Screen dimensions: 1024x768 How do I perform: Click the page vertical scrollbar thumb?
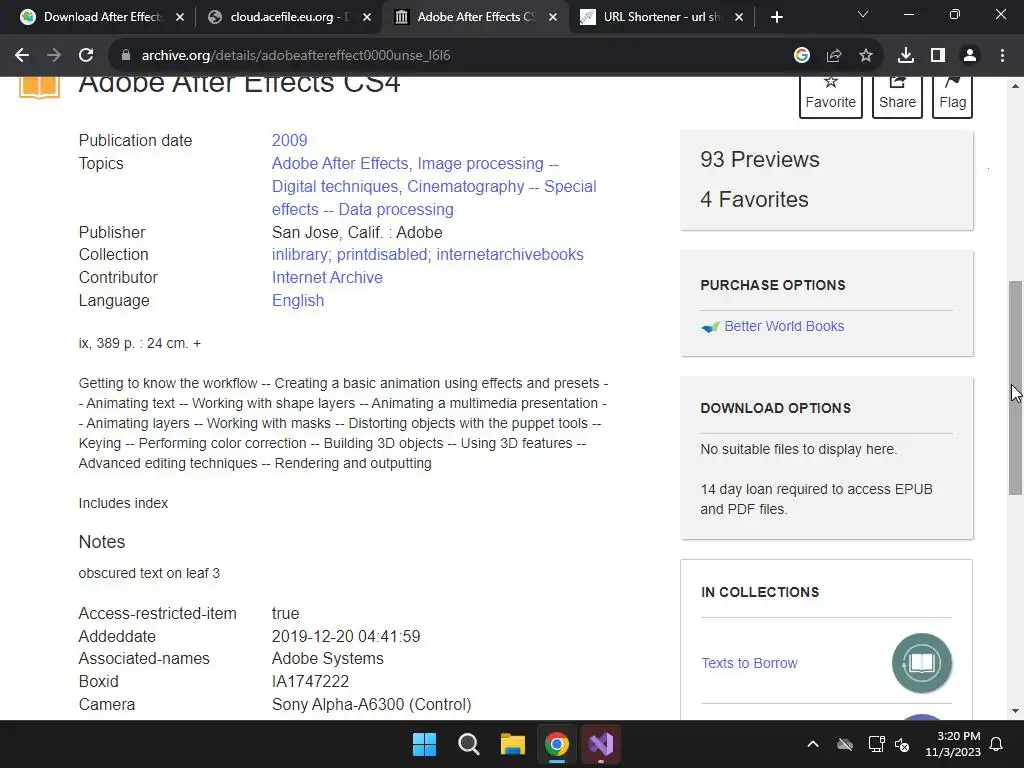point(1015,388)
